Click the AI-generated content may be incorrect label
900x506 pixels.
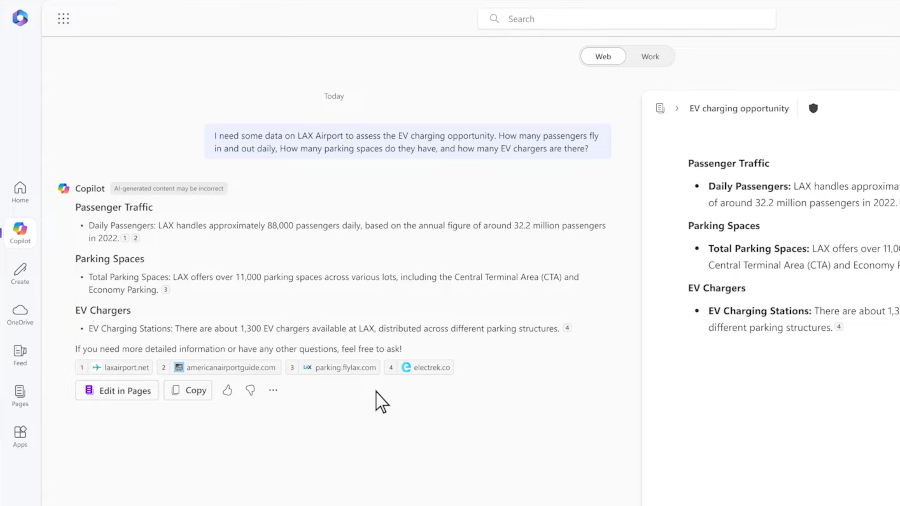(169, 188)
